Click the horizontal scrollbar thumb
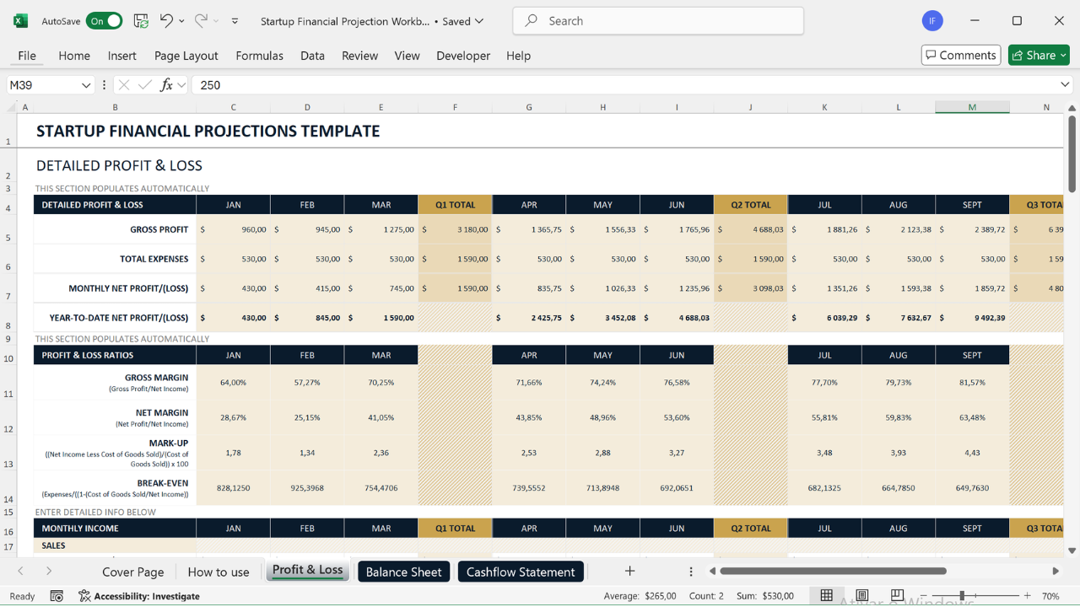The image size is (1080, 607). [833, 570]
